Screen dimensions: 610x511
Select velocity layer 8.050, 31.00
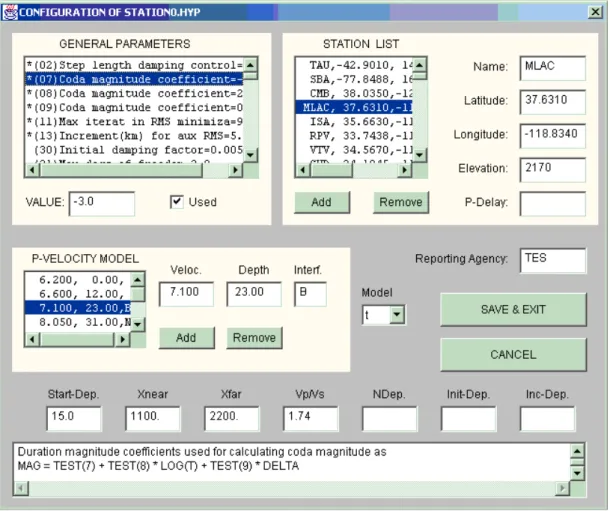(78, 322)
